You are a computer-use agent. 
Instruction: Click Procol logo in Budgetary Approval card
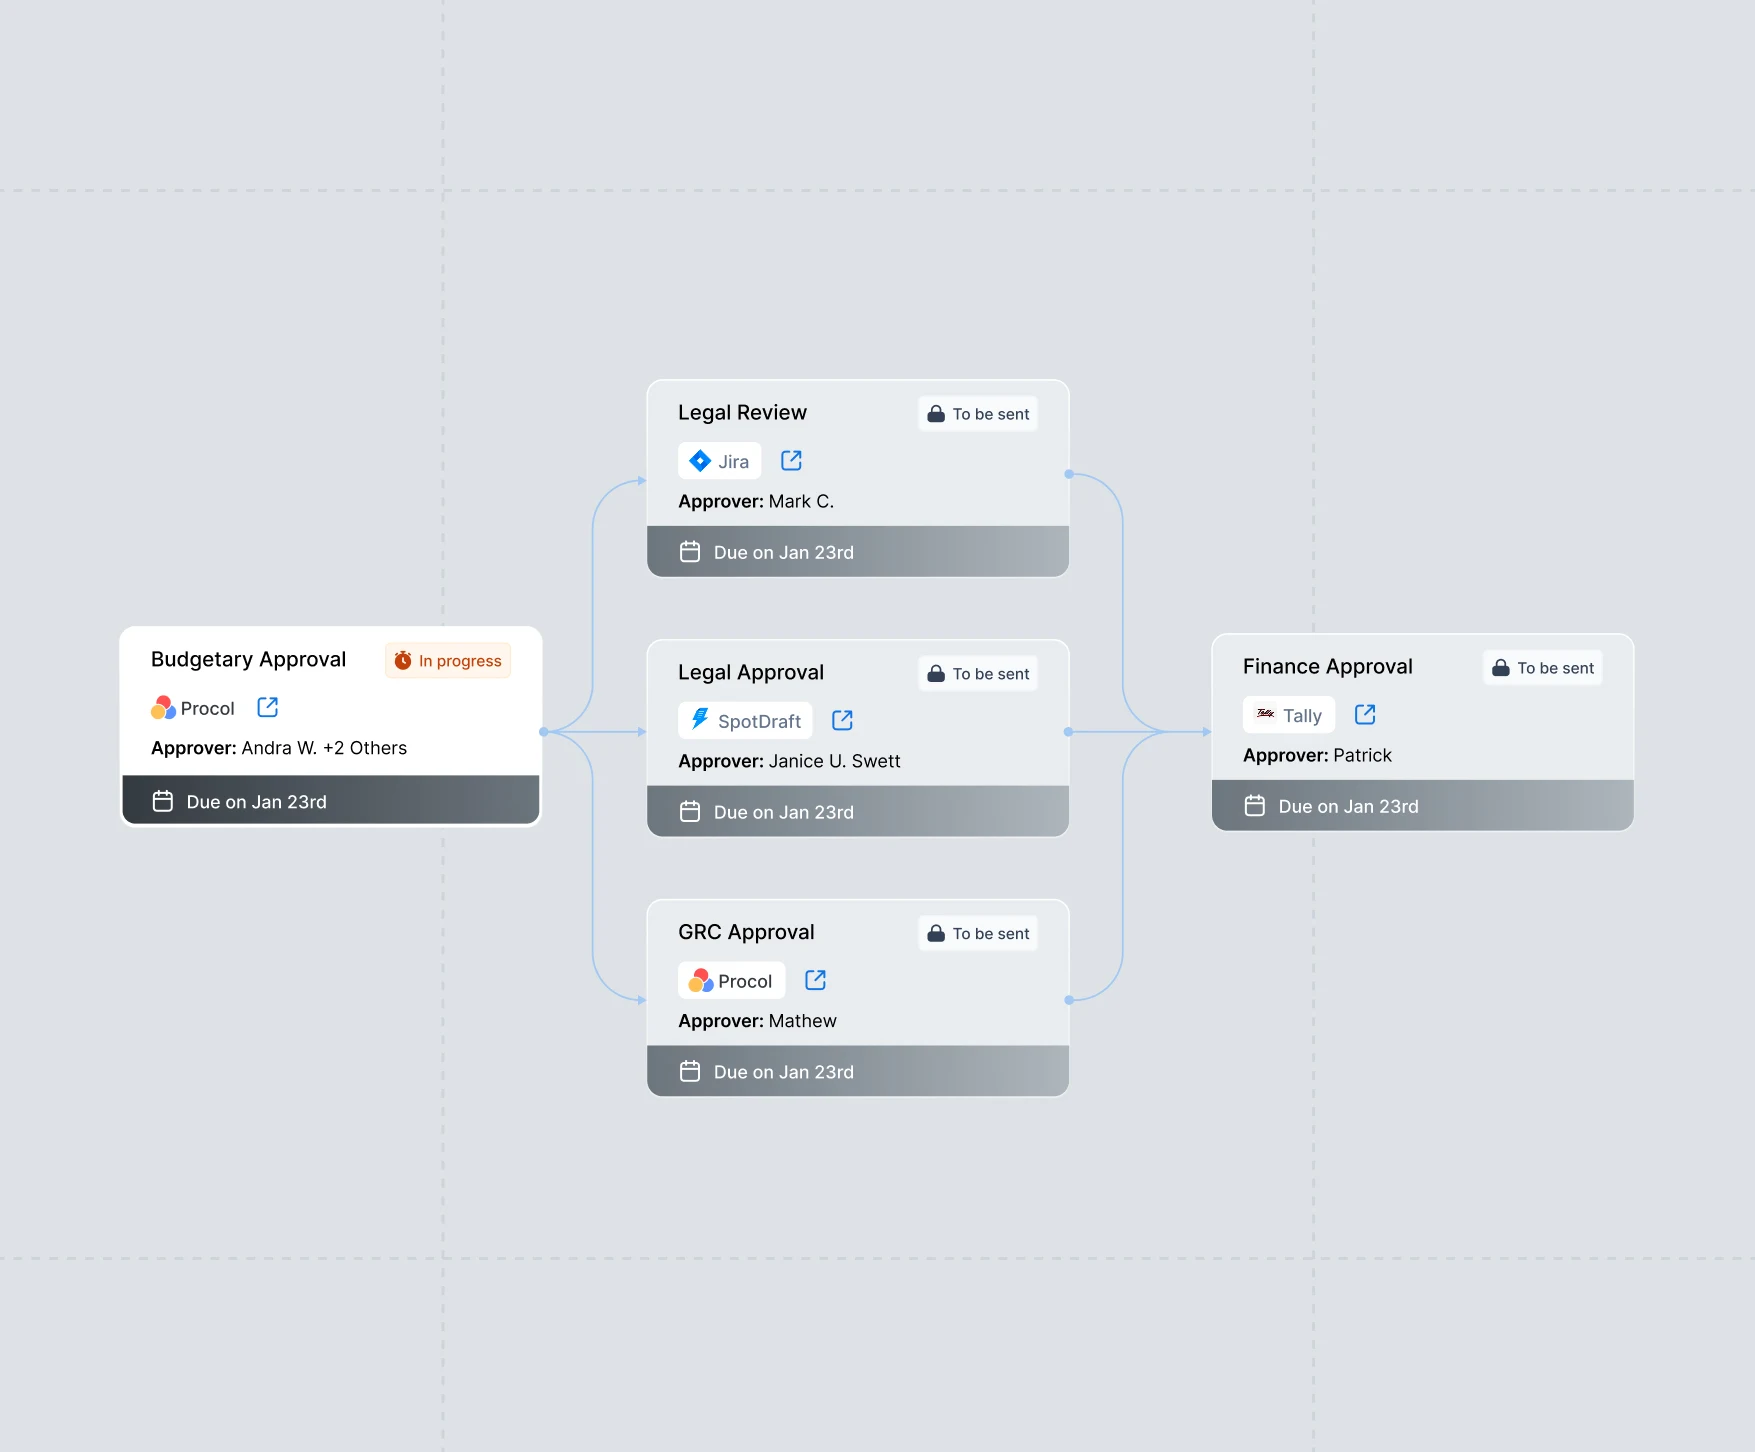pos(164,708)
